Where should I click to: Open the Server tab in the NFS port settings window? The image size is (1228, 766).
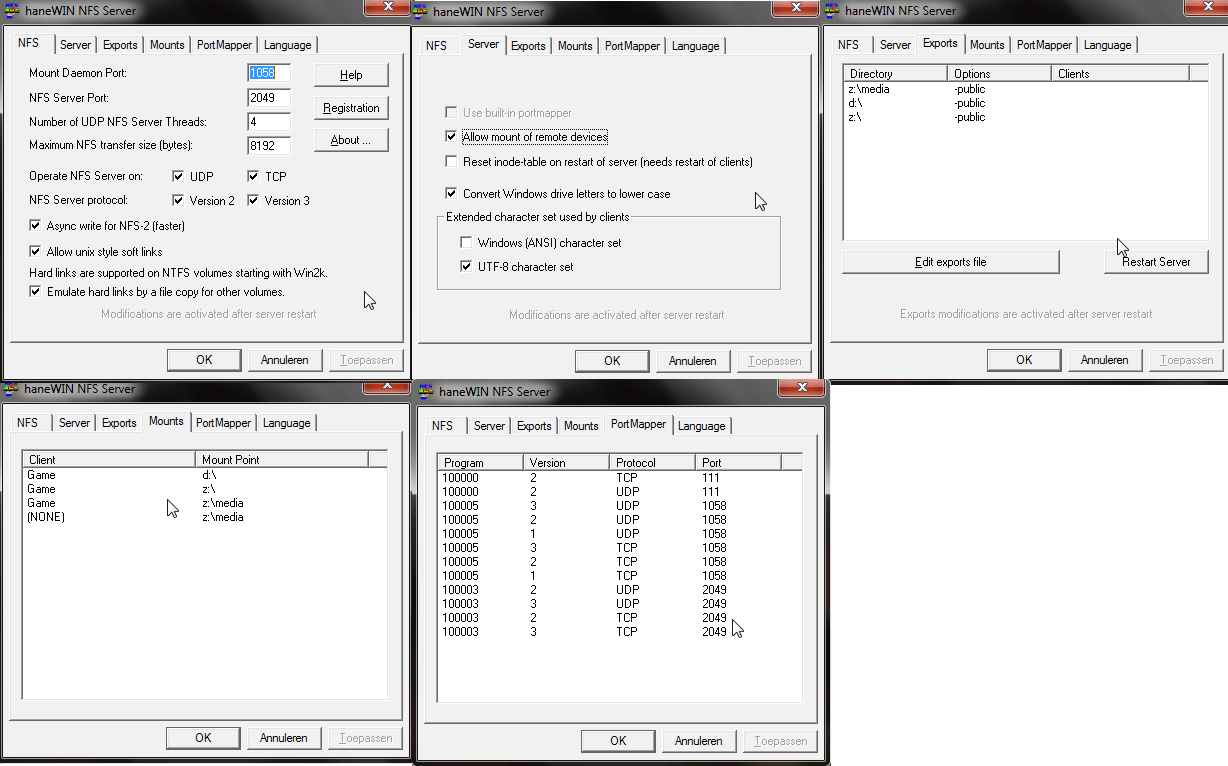point(75,45)
